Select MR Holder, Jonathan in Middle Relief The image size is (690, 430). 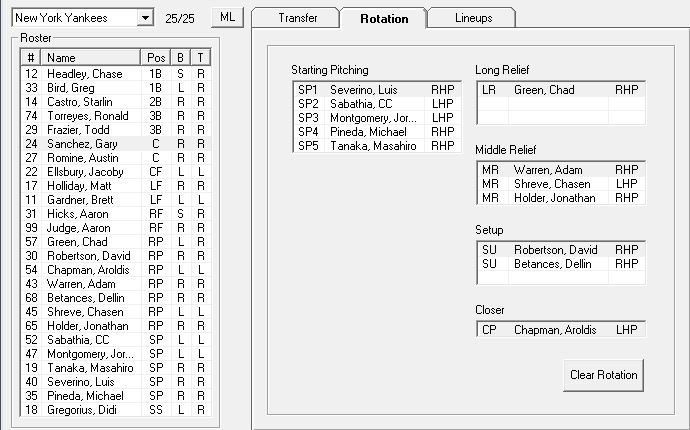tap(561, 198)
